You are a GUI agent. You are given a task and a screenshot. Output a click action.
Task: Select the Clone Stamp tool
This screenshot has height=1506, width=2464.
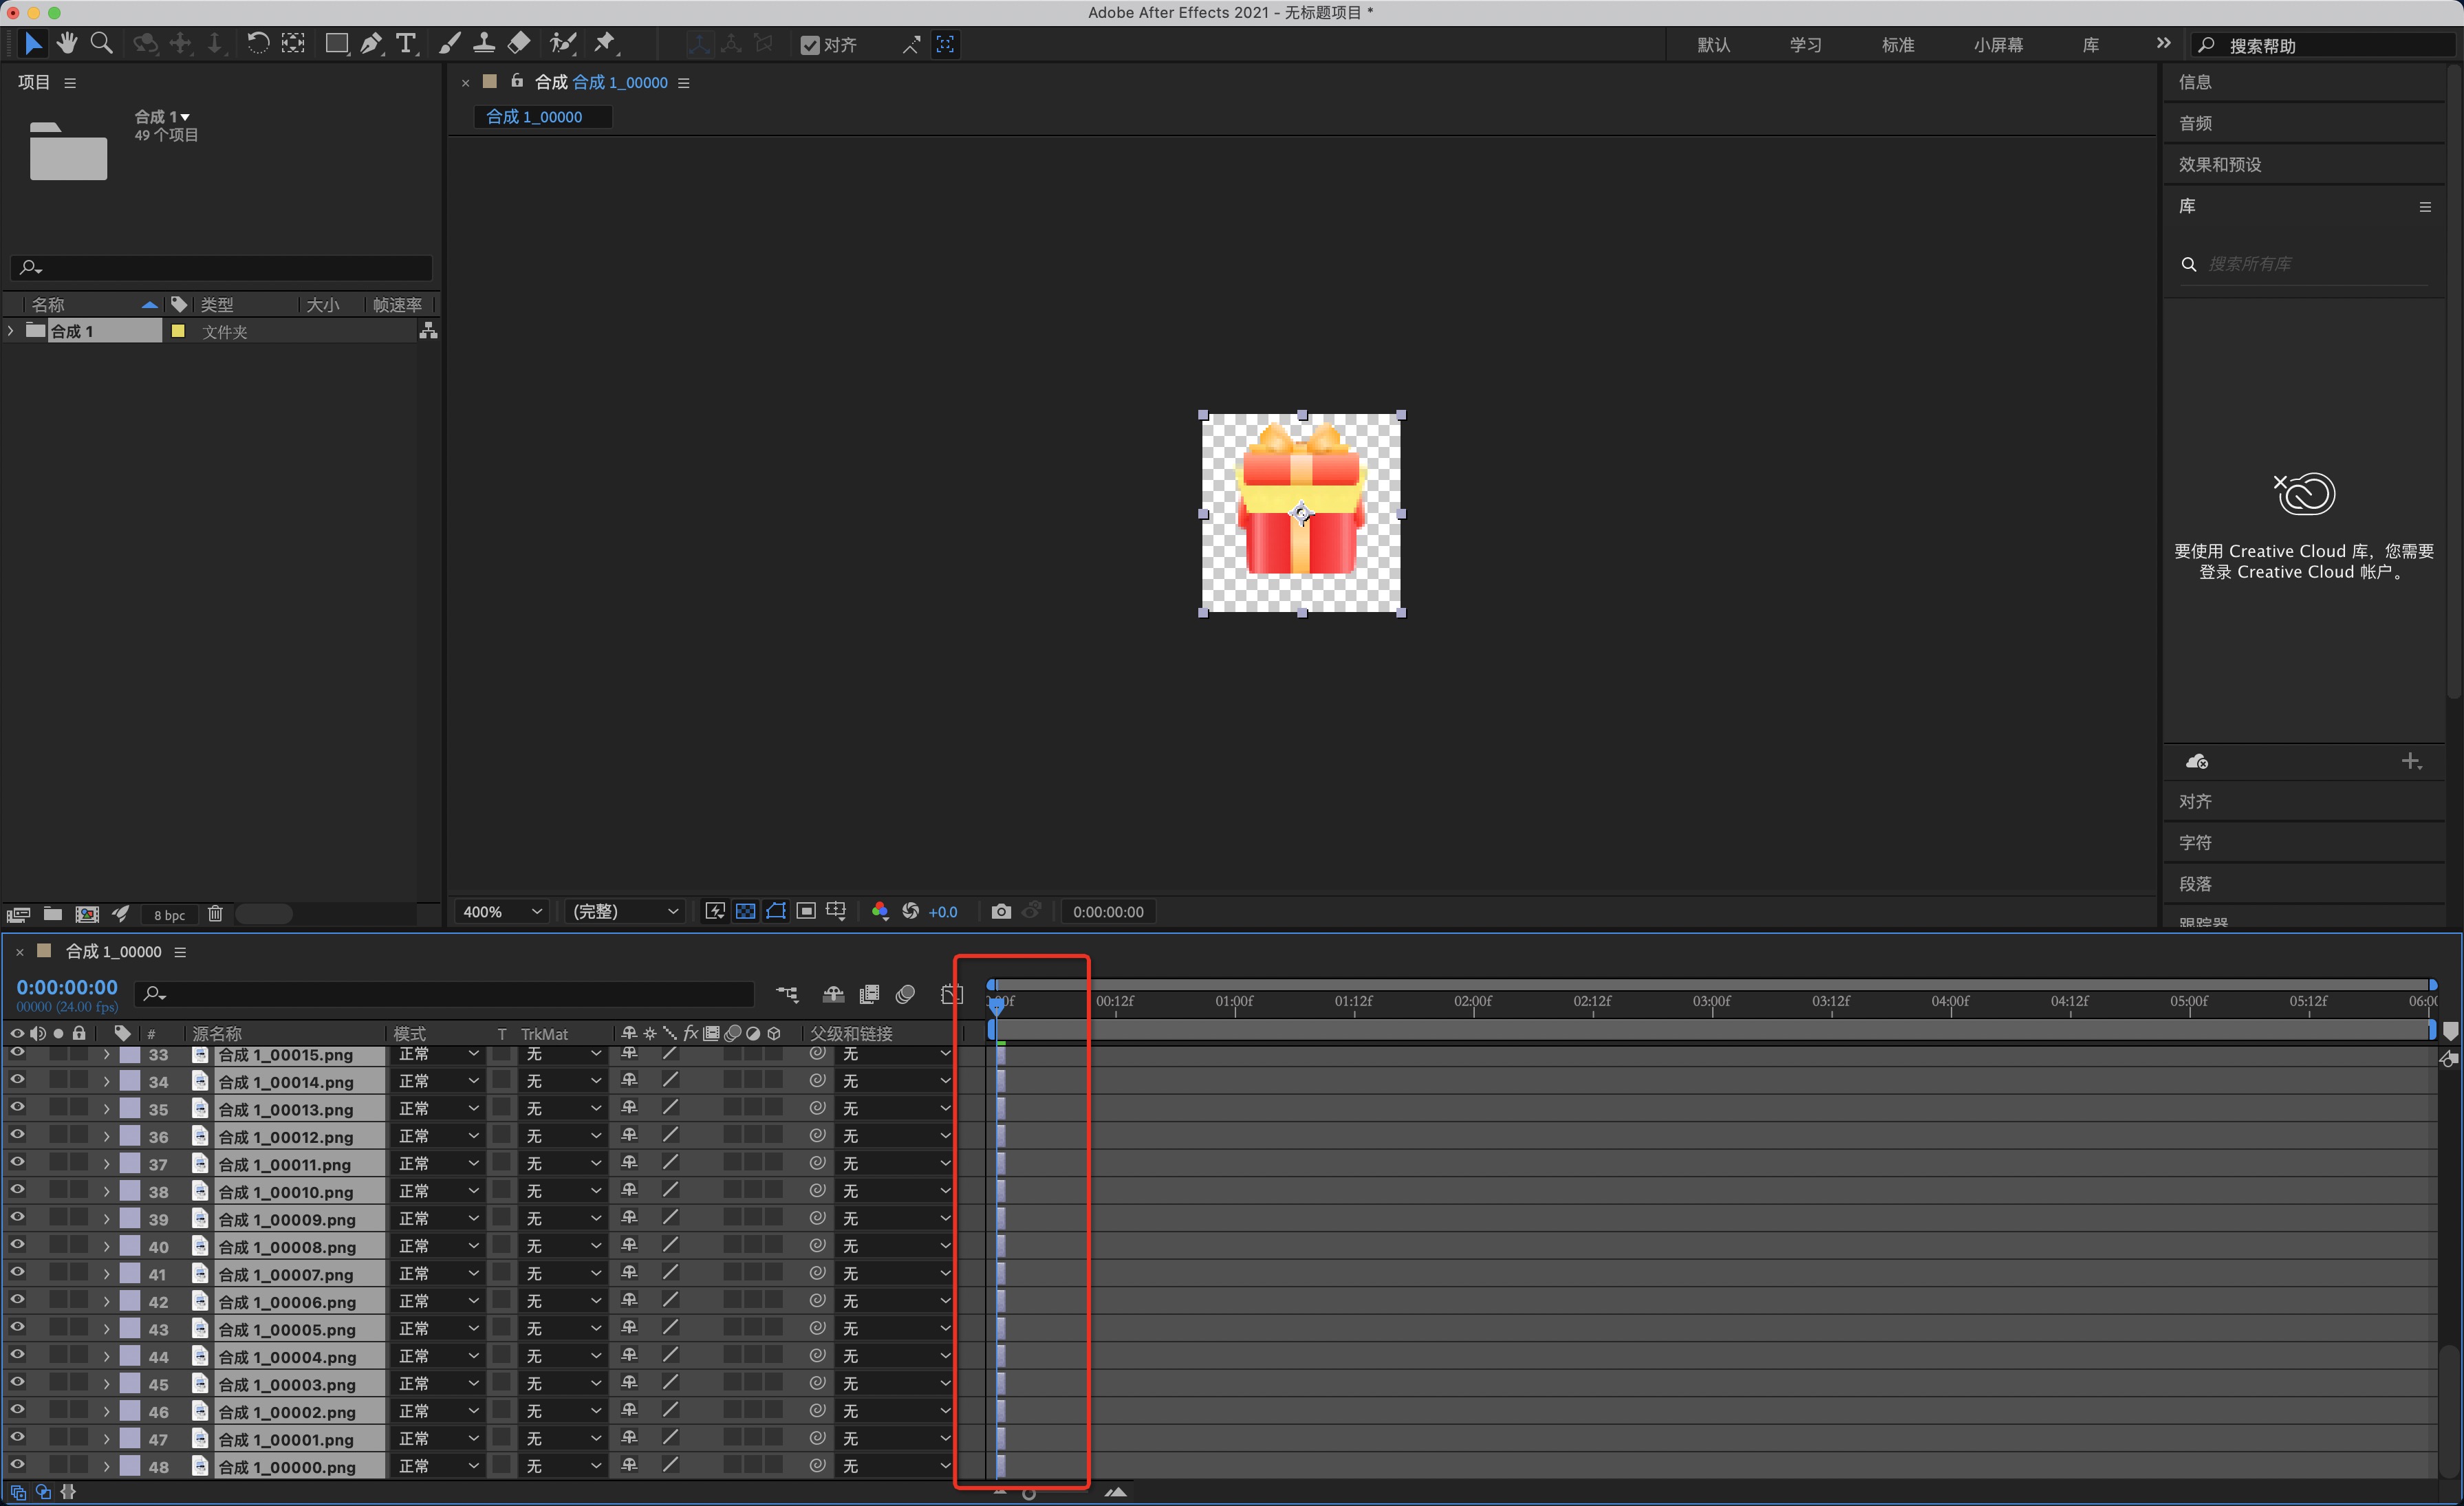(x=484, y=43)
